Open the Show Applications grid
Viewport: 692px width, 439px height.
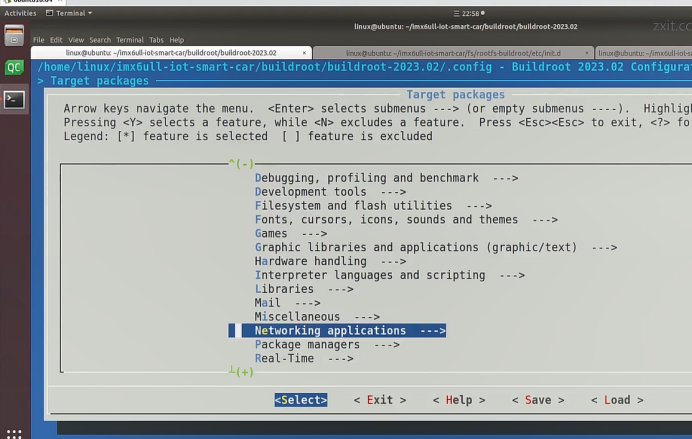coord(14,434)
